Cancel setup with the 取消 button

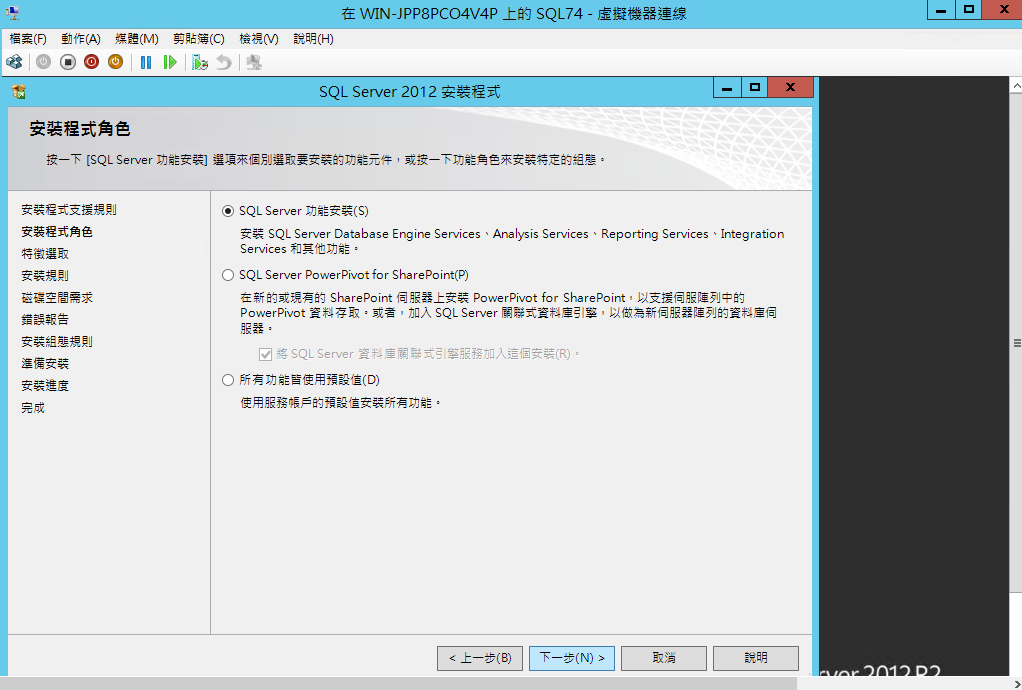[x=664, y=658]
